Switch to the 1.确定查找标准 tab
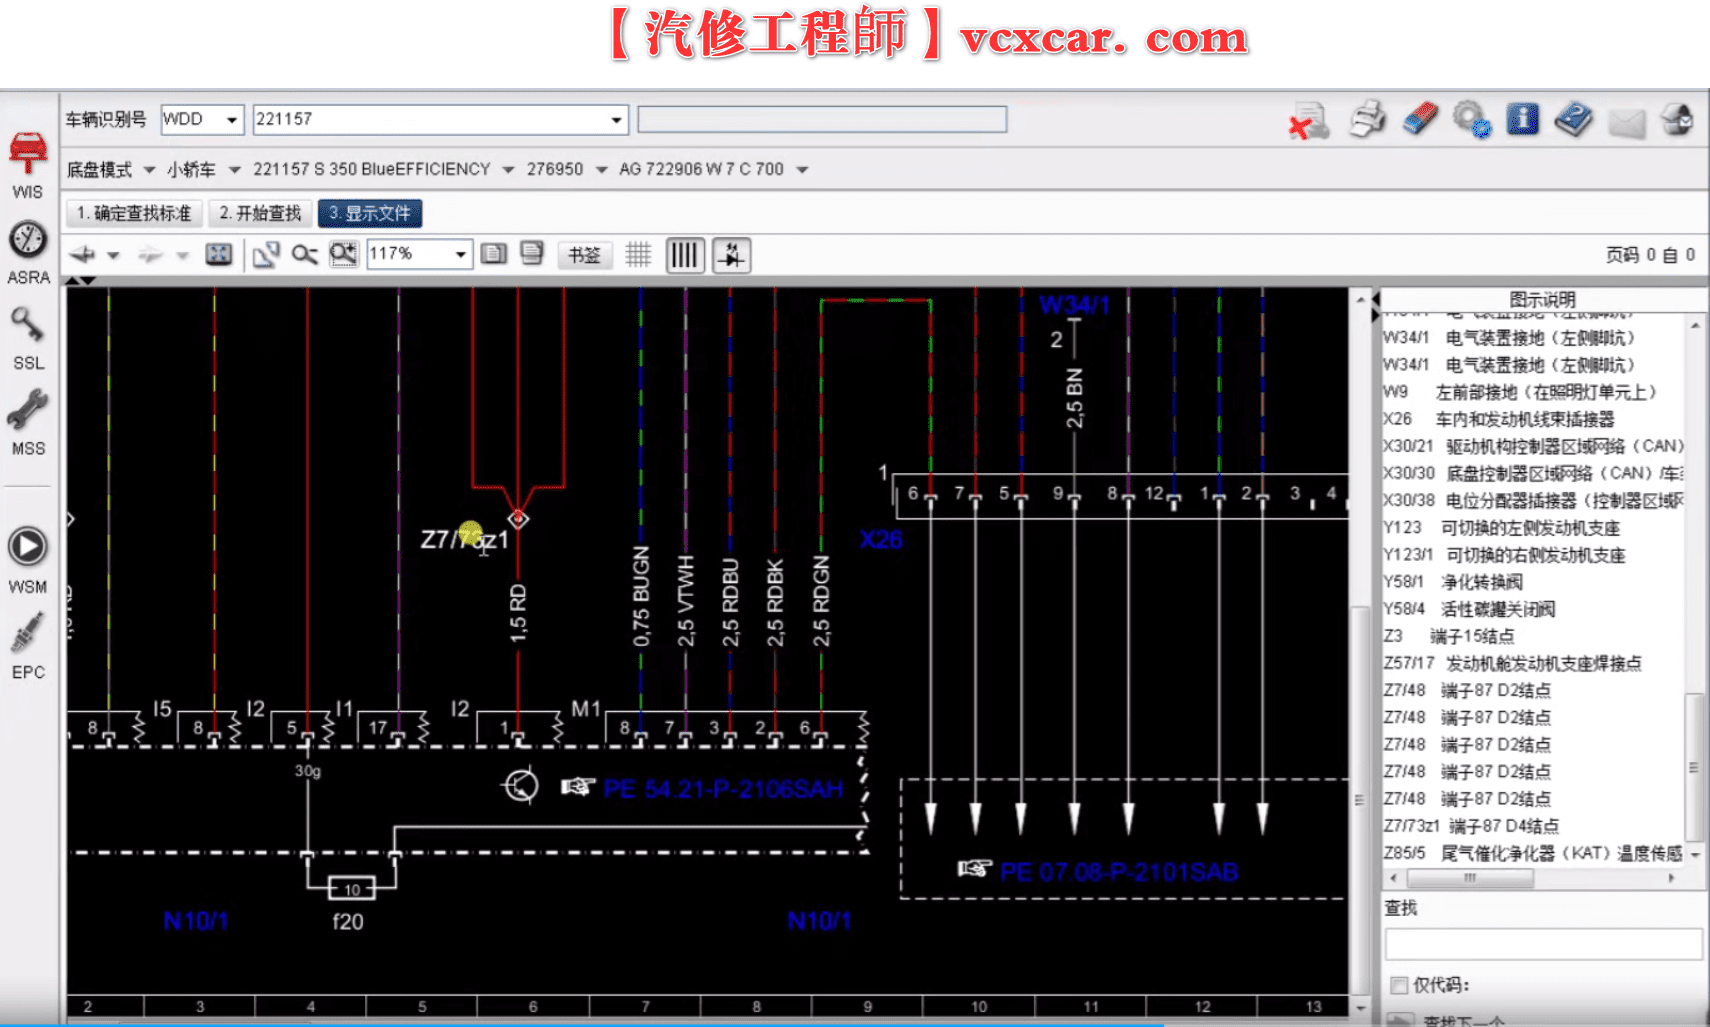The width and height of the screenshot is (1710, 1027). click(133, 213)
